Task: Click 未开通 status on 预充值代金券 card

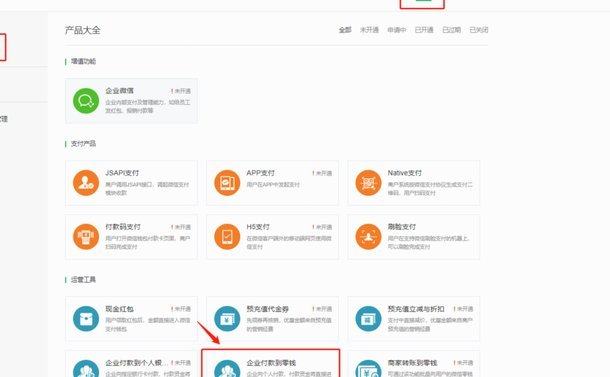Action: click(322, 309)
